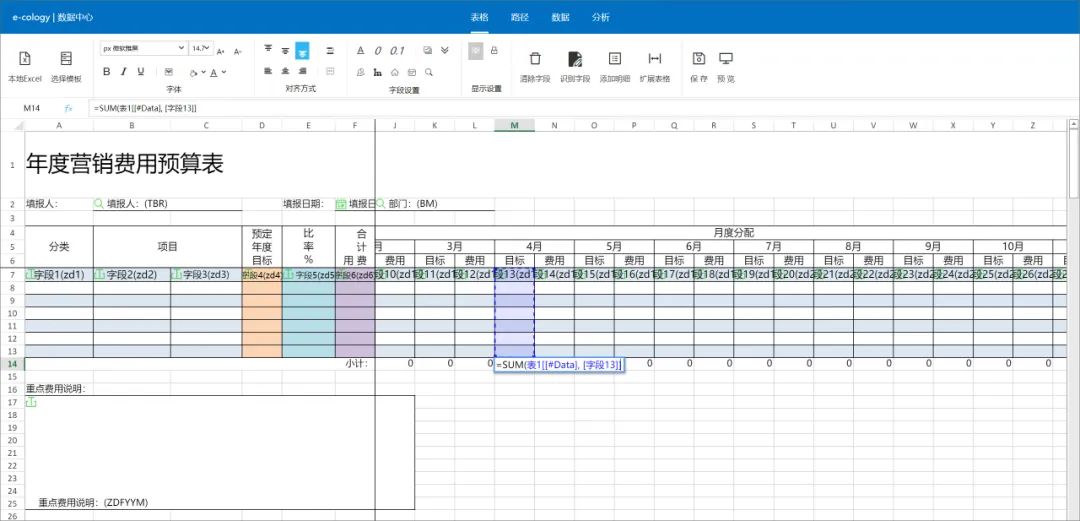
Task: Click the 月度分配 header cell
Action: point(720,232)
